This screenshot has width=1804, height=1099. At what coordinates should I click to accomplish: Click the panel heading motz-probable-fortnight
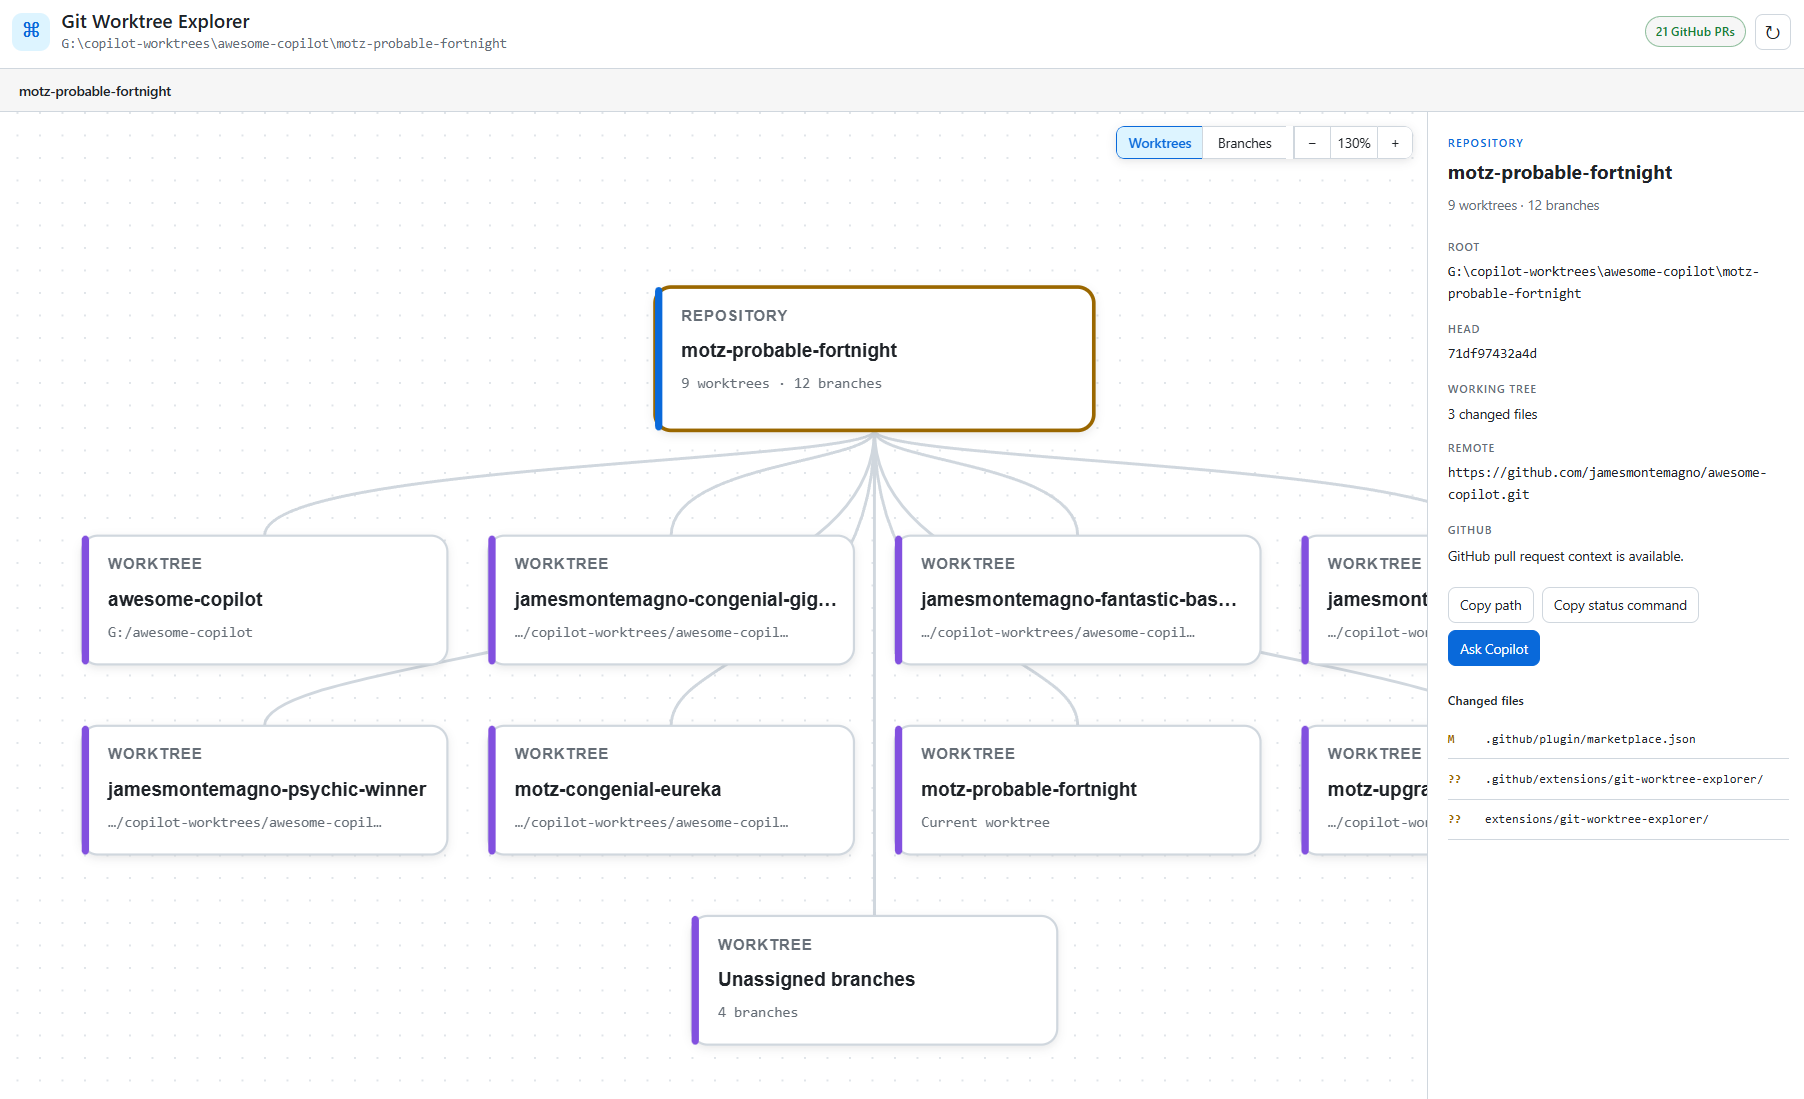[x=1560, y=172]
